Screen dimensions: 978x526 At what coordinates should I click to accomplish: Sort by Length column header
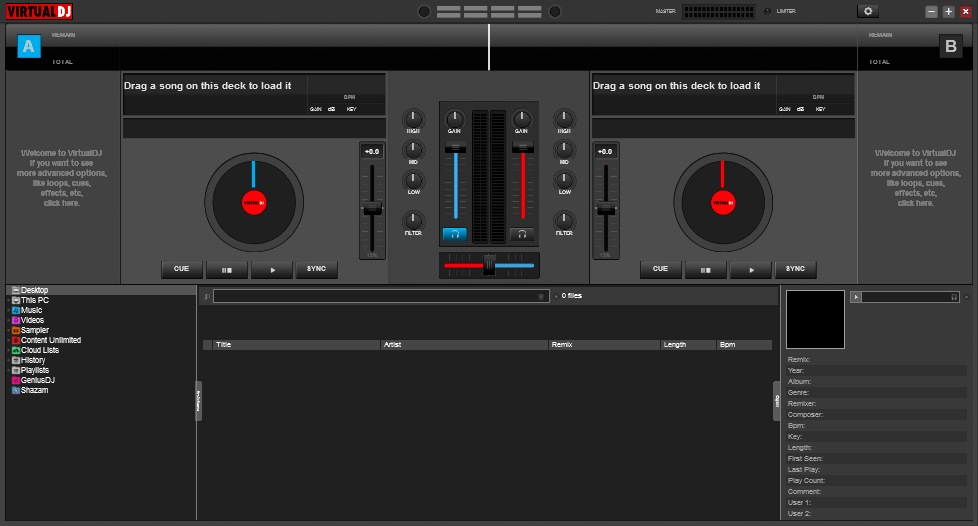[x=688, y=344]
